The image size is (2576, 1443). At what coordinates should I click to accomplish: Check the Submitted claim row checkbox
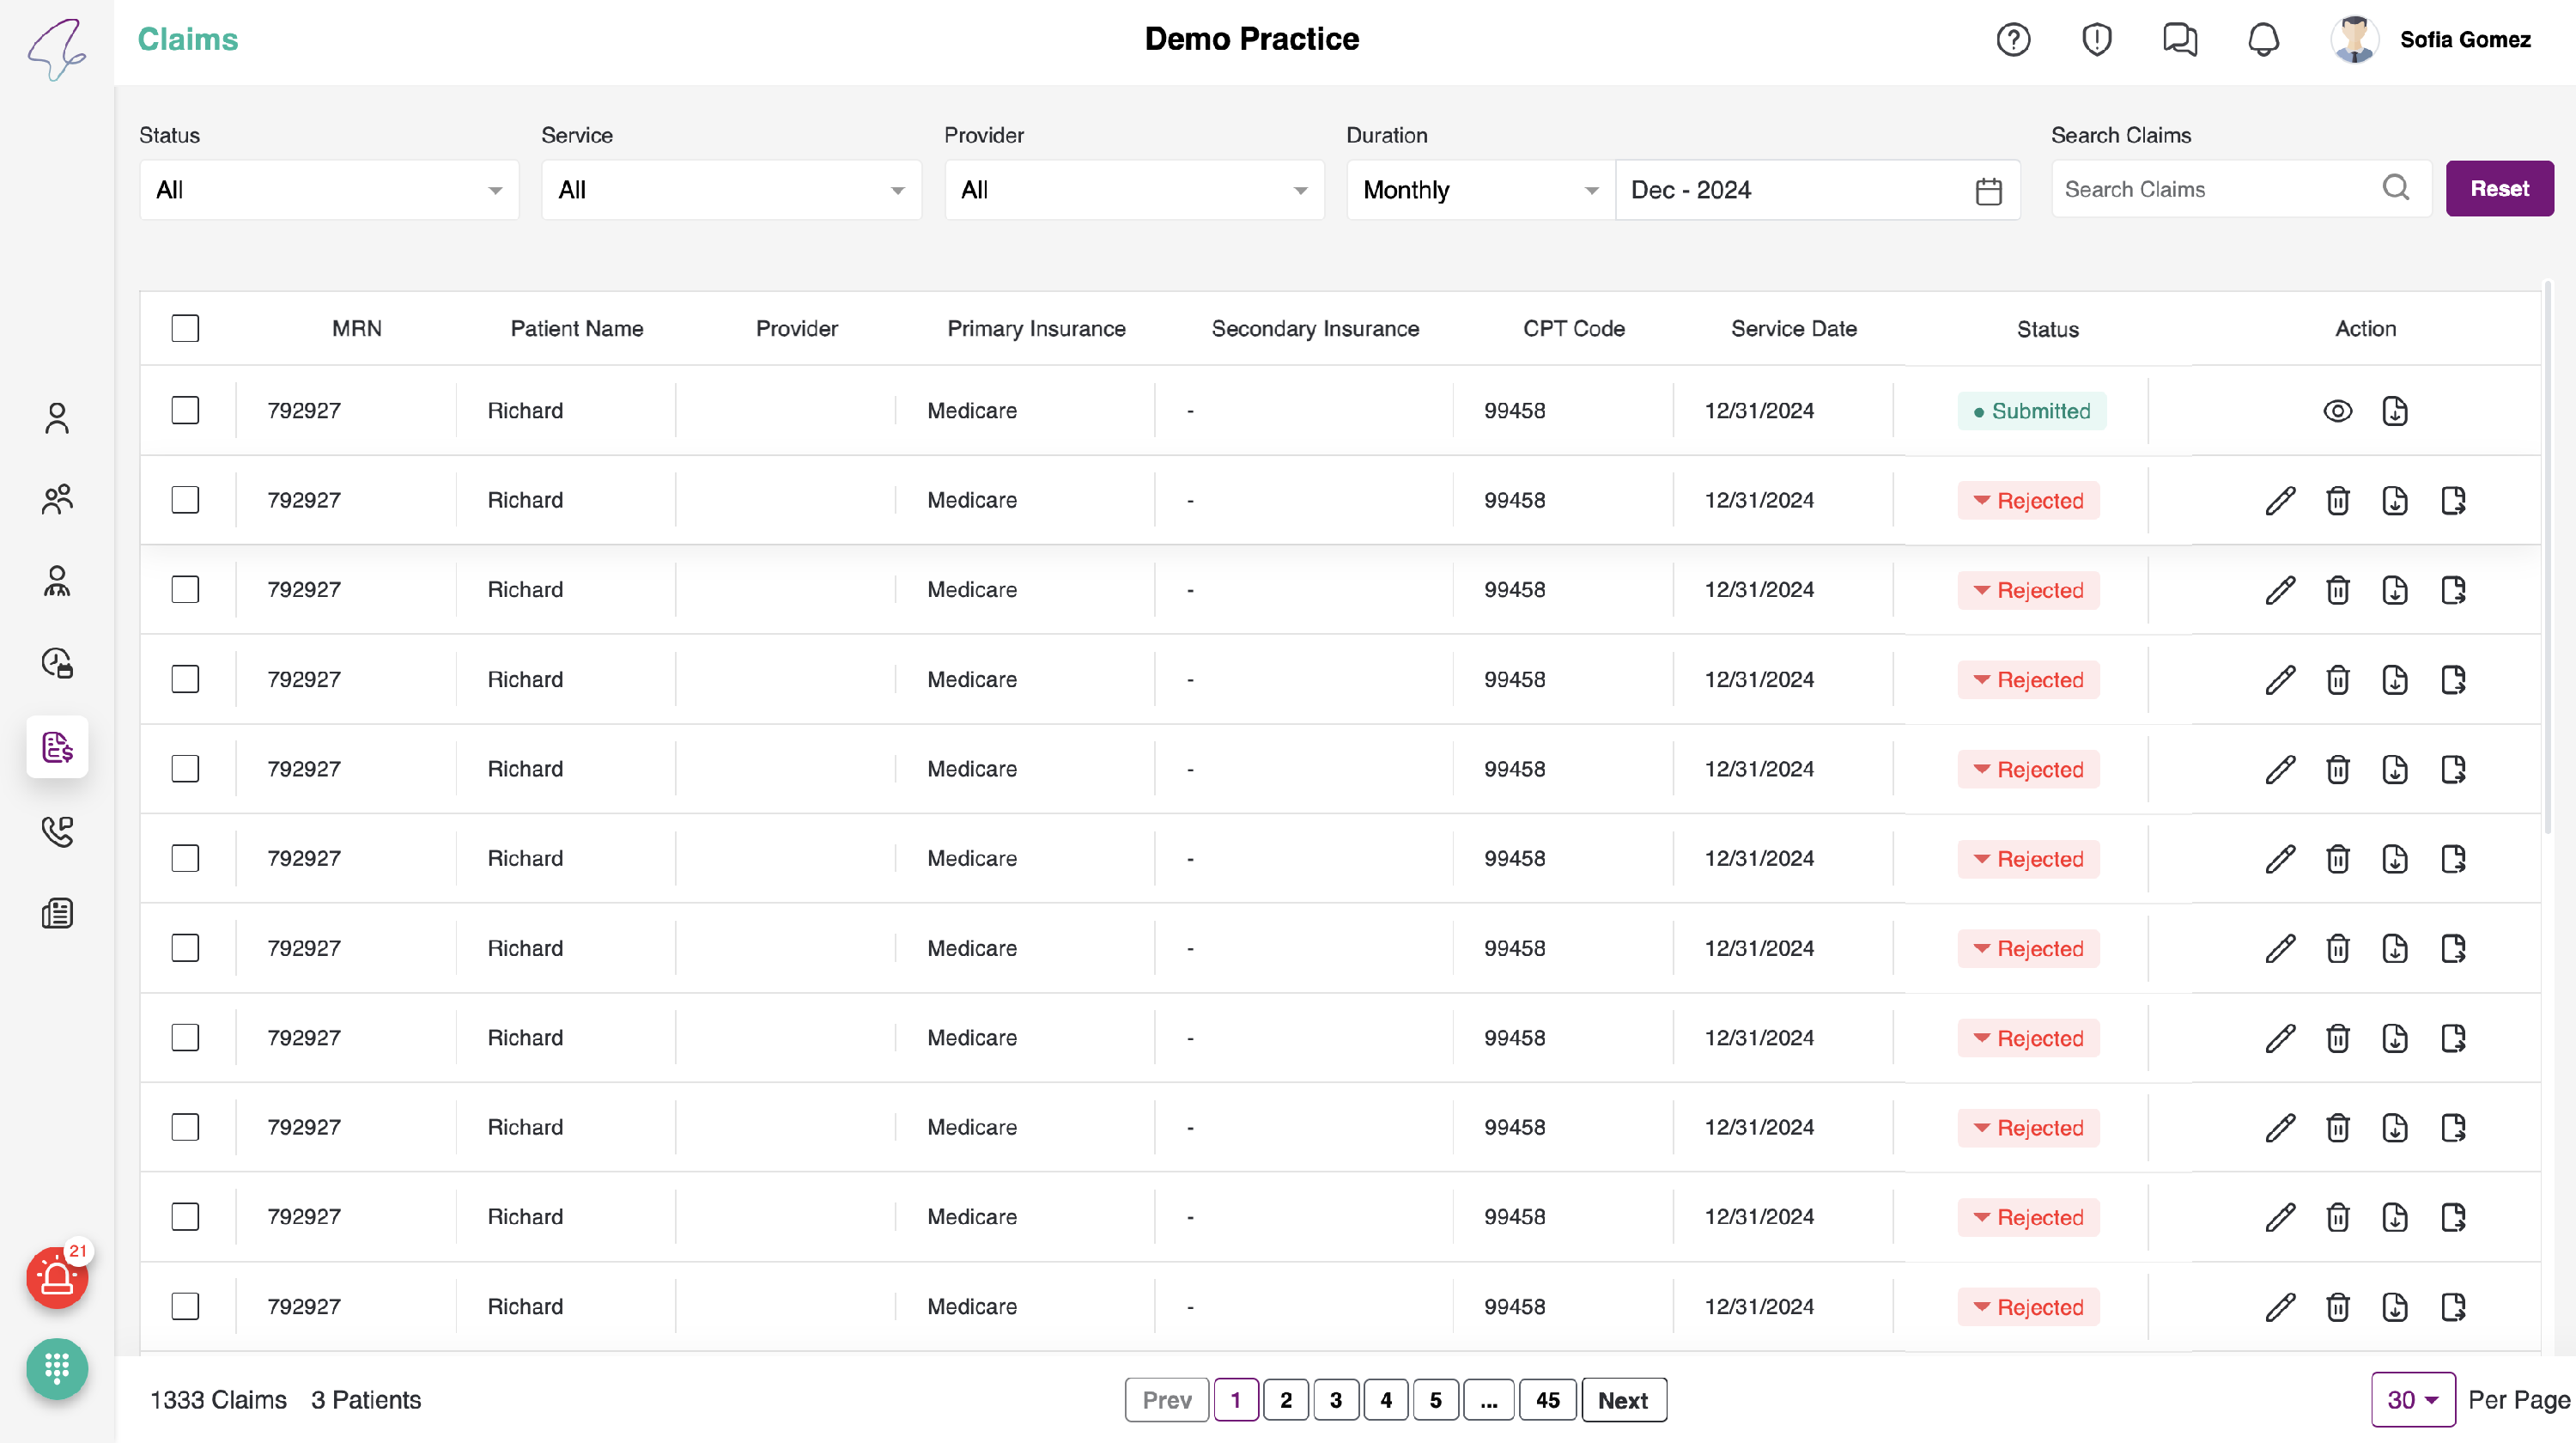click(185, 410)
